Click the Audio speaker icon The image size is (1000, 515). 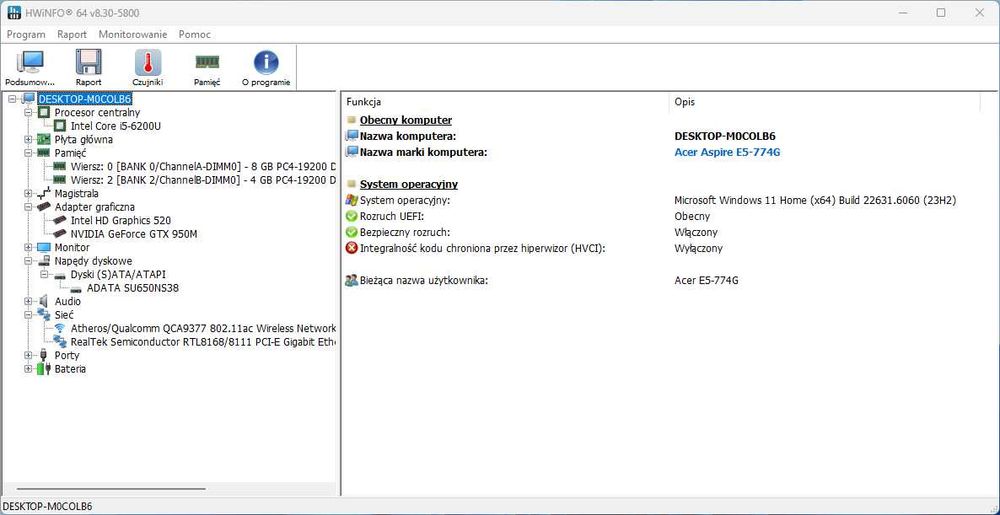tap(43, 301)
